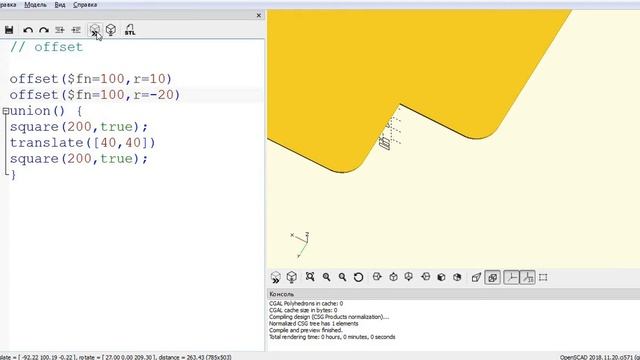Zoom out on the 3D view
The image size is (640, 360).
tap(342, 277)
